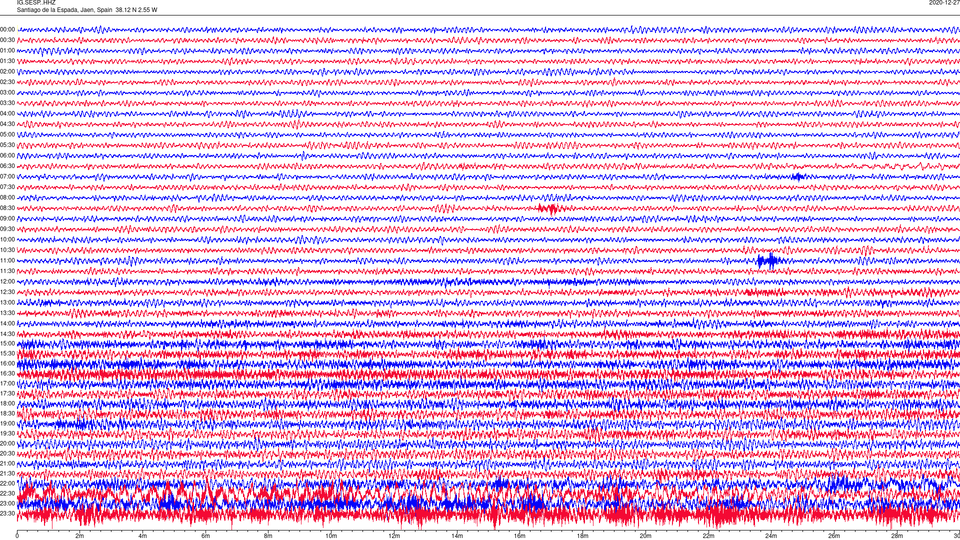
Task: Select the 10:30 trace time label
Action: (x=7, y=250)
